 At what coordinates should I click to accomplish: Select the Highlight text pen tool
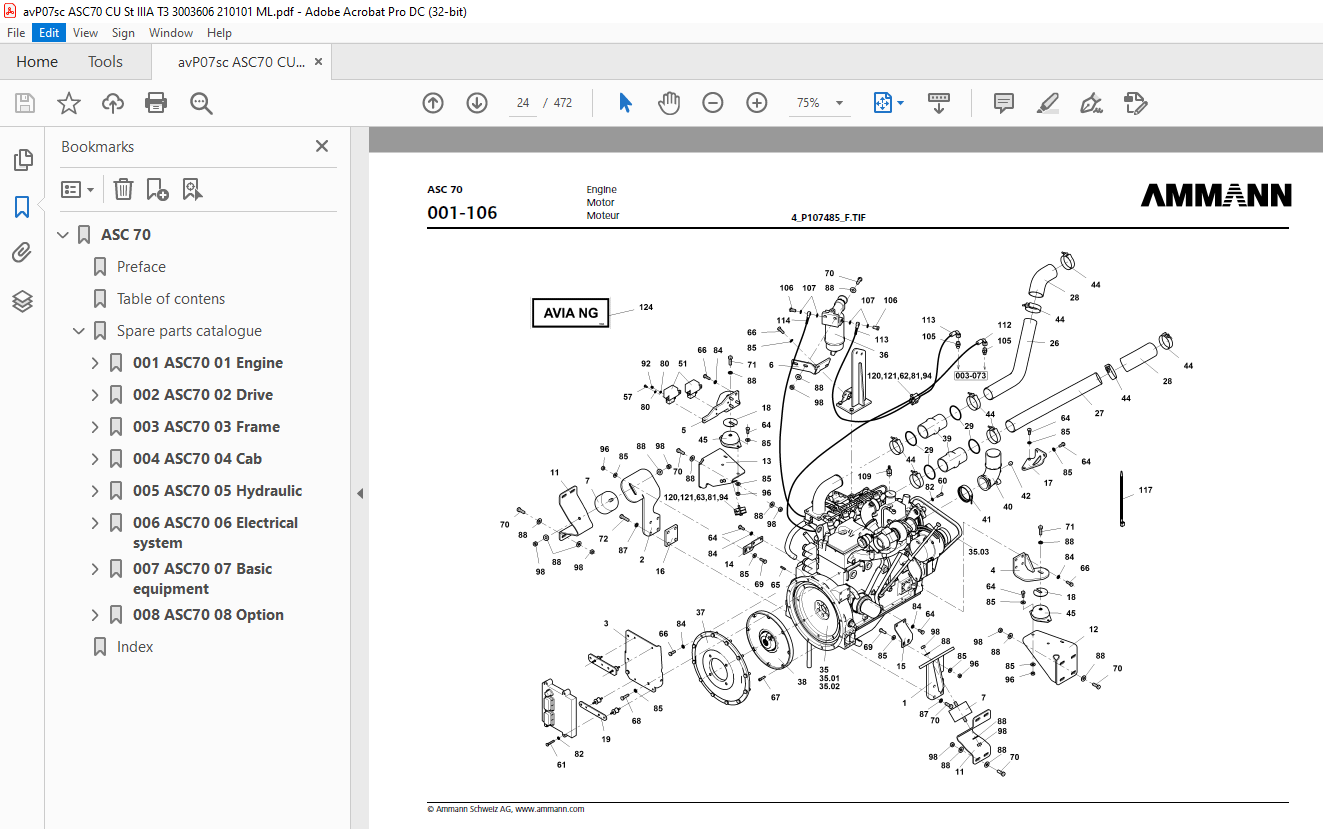pyautogui.click(x=1048, y=103)
